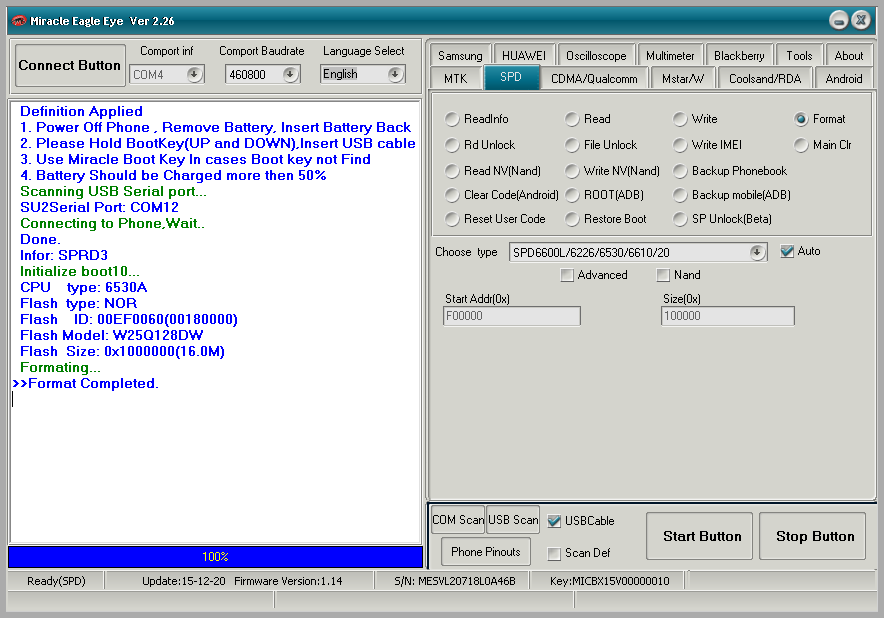Switch to the Mstar/W tab

click(x=683, y=78)
